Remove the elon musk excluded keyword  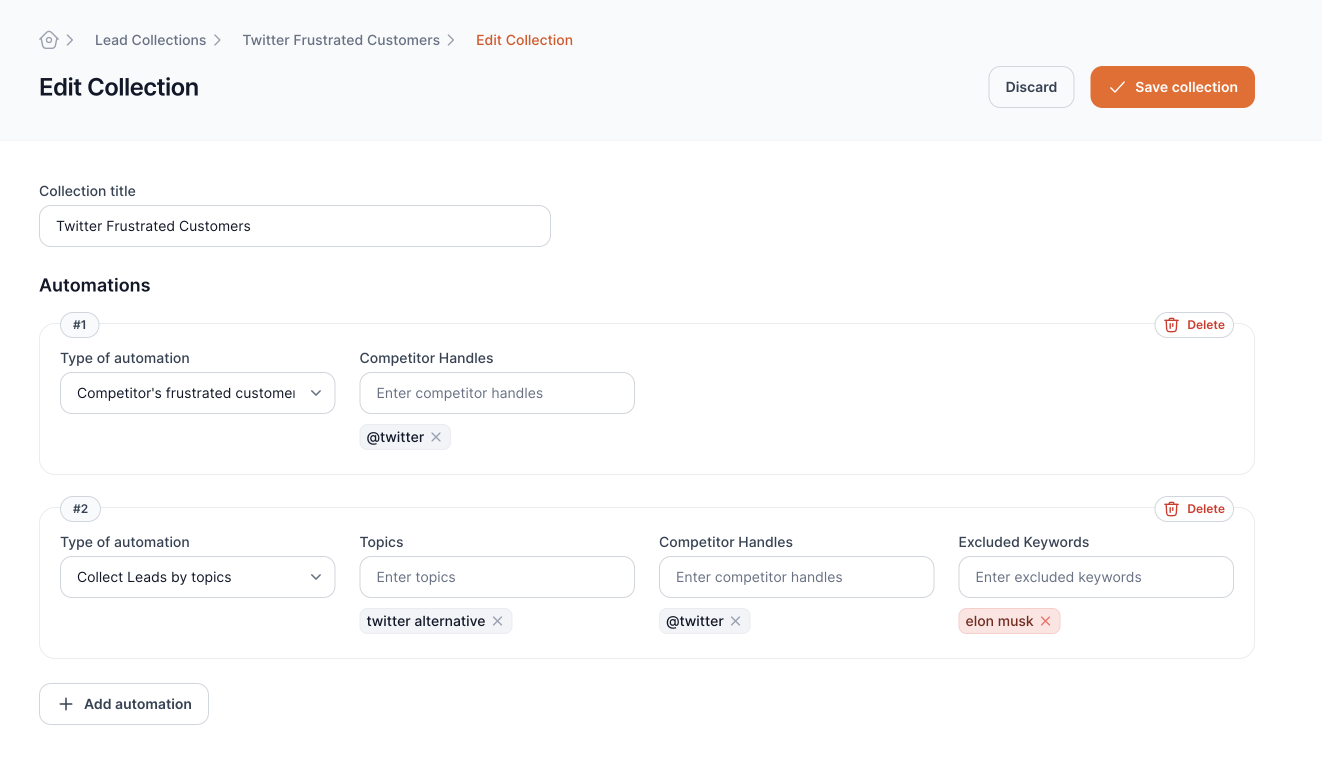point(1045,621)
